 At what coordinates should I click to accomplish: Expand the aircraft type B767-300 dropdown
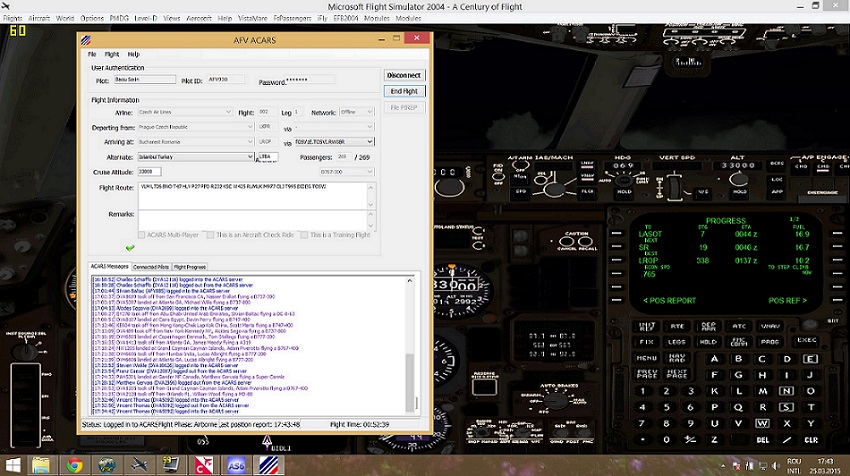click(370, 172)
